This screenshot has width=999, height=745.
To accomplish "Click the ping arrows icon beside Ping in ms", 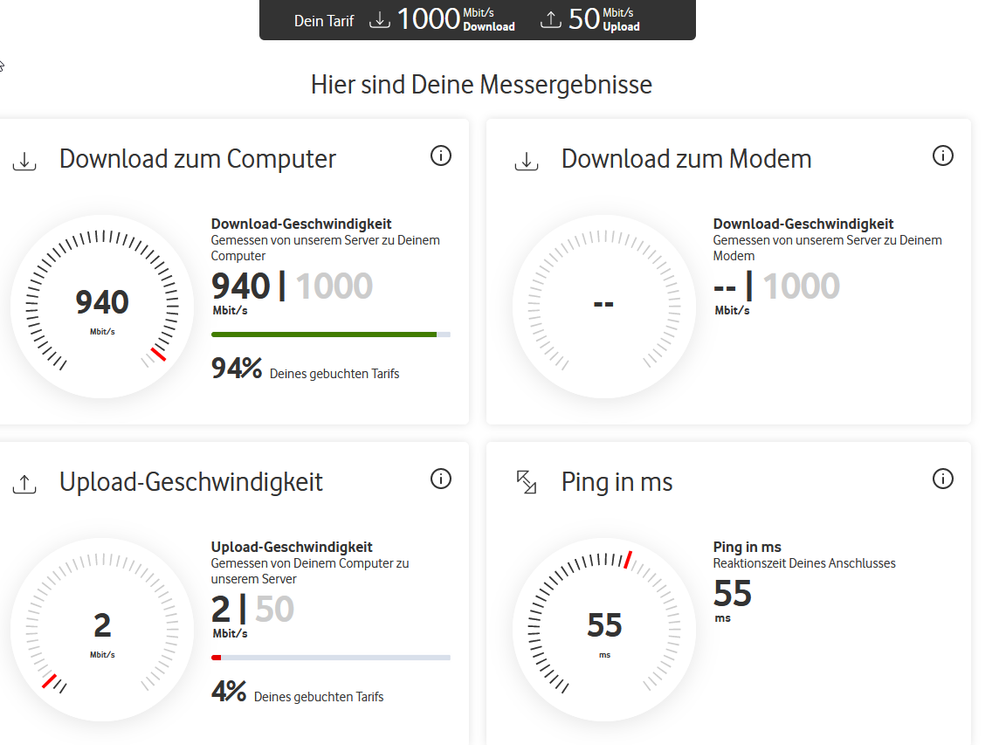I will (x=526, y=482).
